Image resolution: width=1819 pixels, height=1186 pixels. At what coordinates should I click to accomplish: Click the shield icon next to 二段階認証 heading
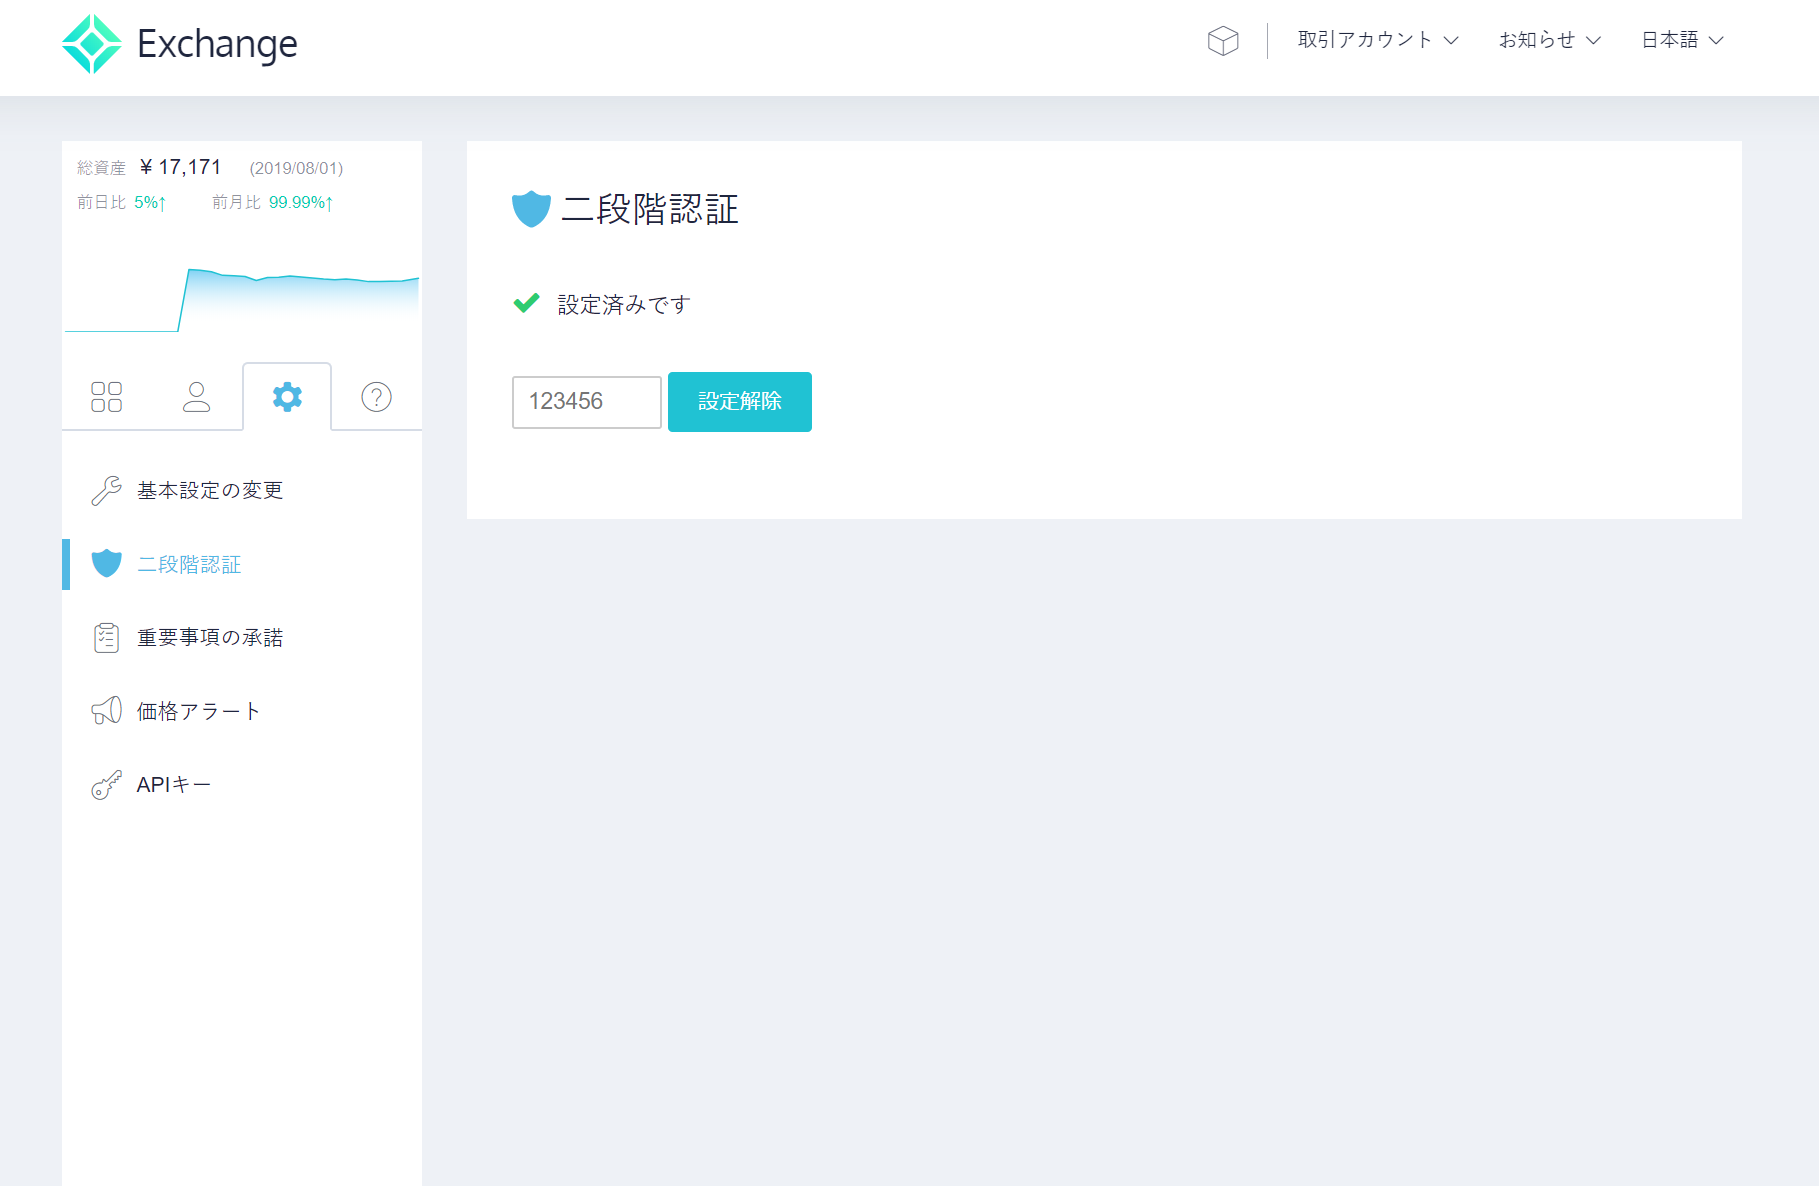[x=530, y=209]
